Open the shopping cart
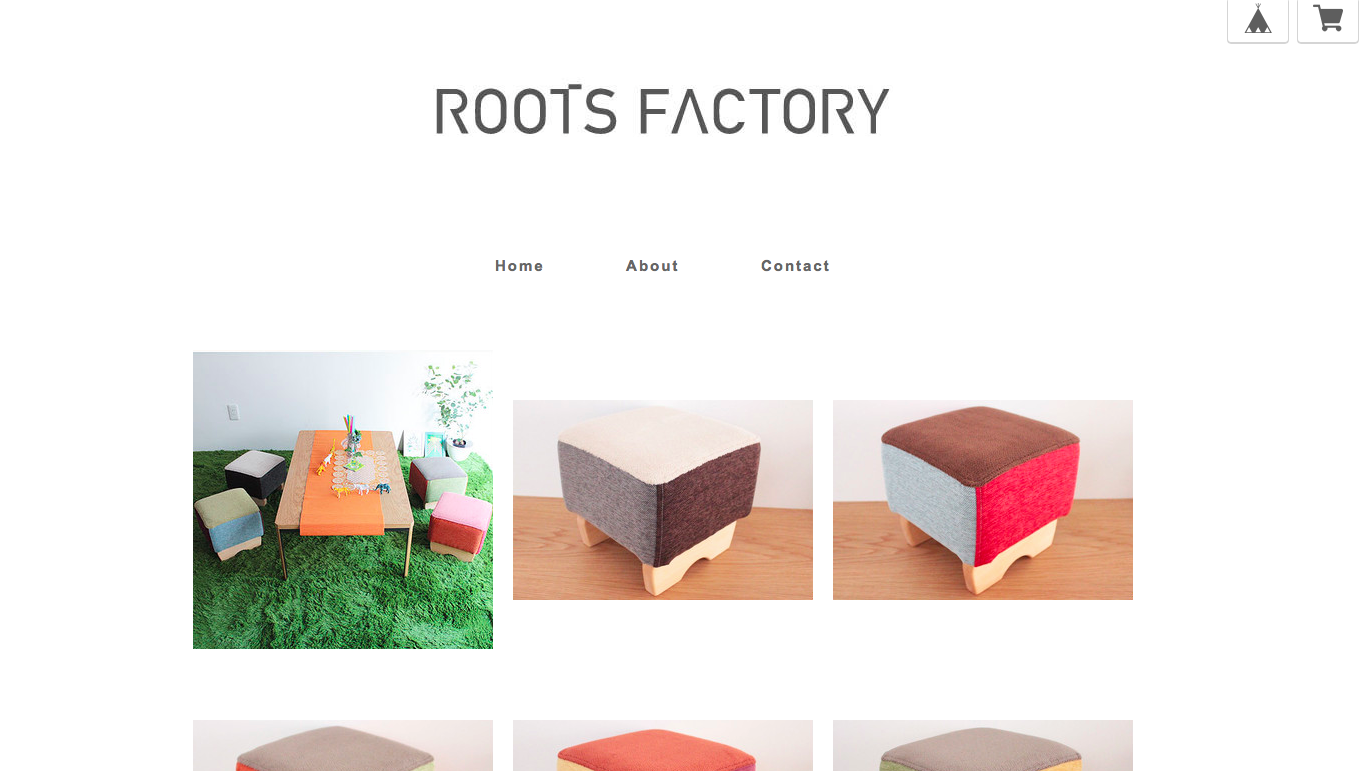This screenshot has height=771, width=1369. point(1328,20)
